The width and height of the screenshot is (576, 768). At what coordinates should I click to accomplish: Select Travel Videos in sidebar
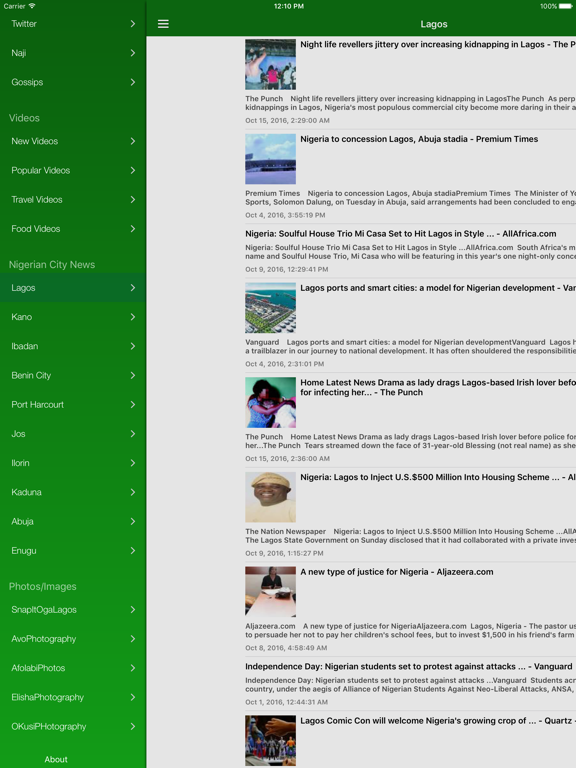[73, 199]
